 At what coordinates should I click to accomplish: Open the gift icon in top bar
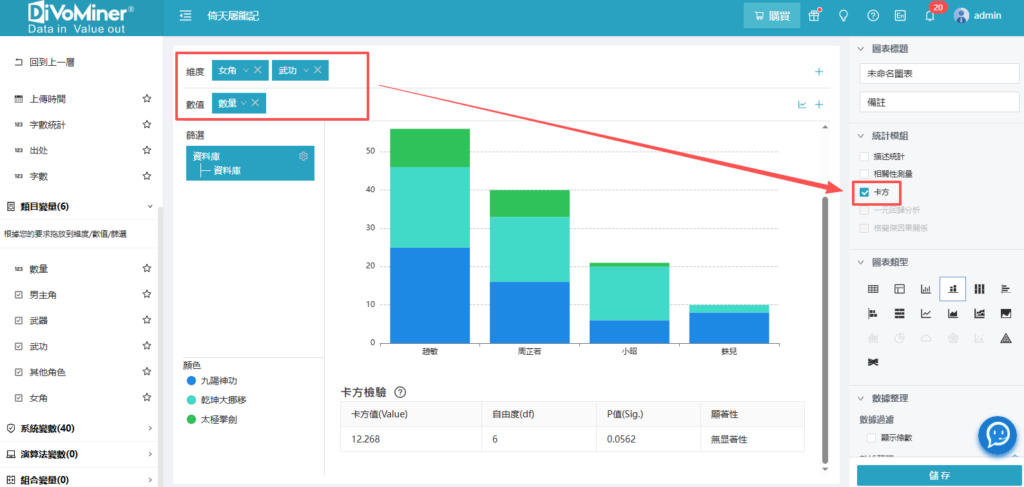click(x=815, y=15)
